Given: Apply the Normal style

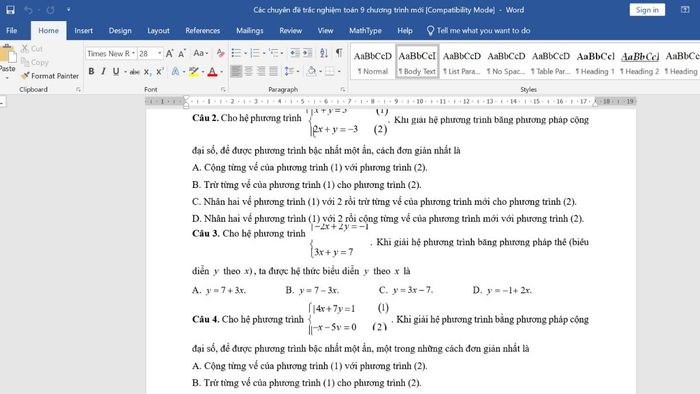Looking at the screenshot, I should [373, 62].
